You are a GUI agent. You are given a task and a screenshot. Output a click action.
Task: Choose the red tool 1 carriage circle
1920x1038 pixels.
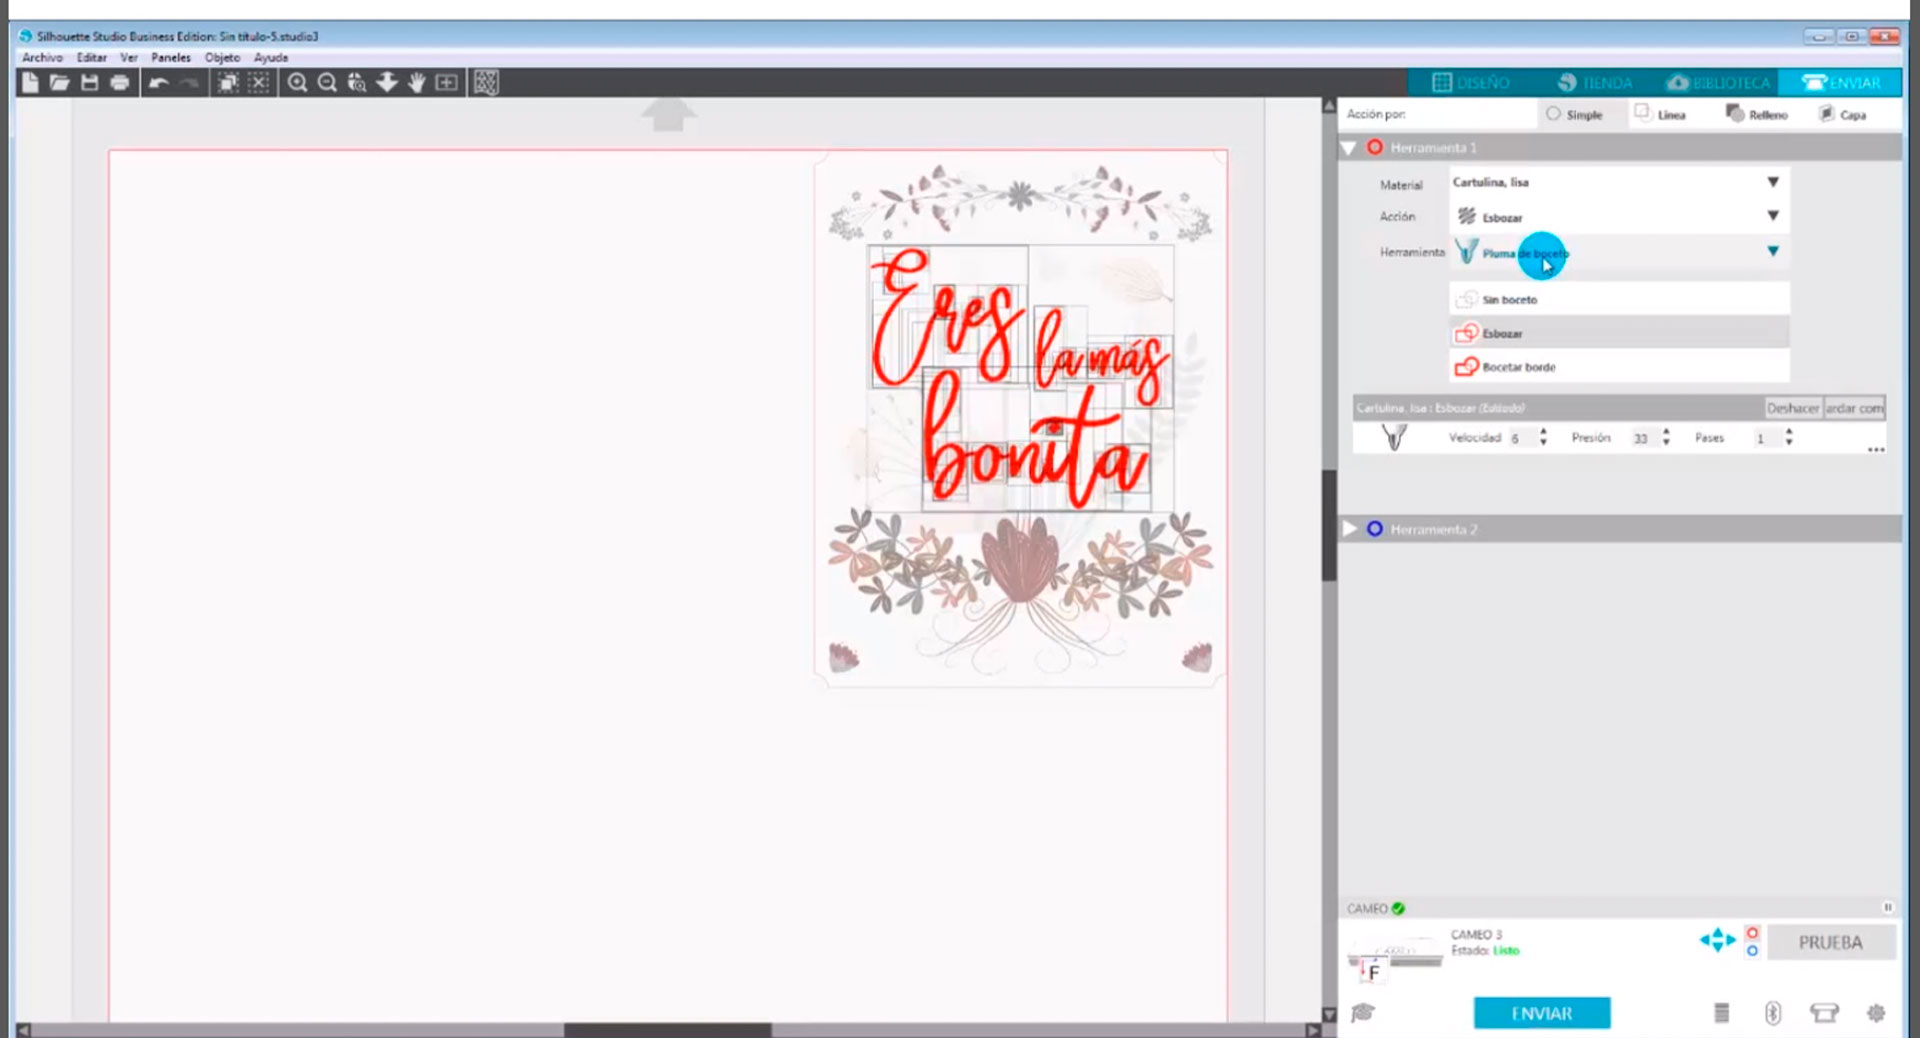pos(1752,932)
